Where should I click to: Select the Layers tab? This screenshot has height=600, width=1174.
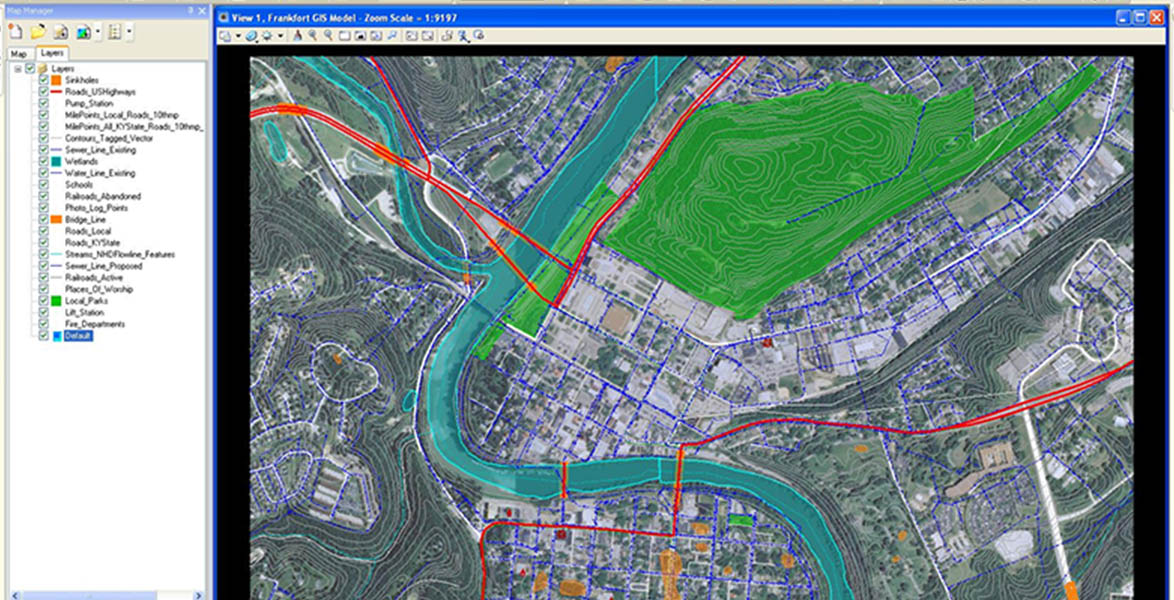51,54
